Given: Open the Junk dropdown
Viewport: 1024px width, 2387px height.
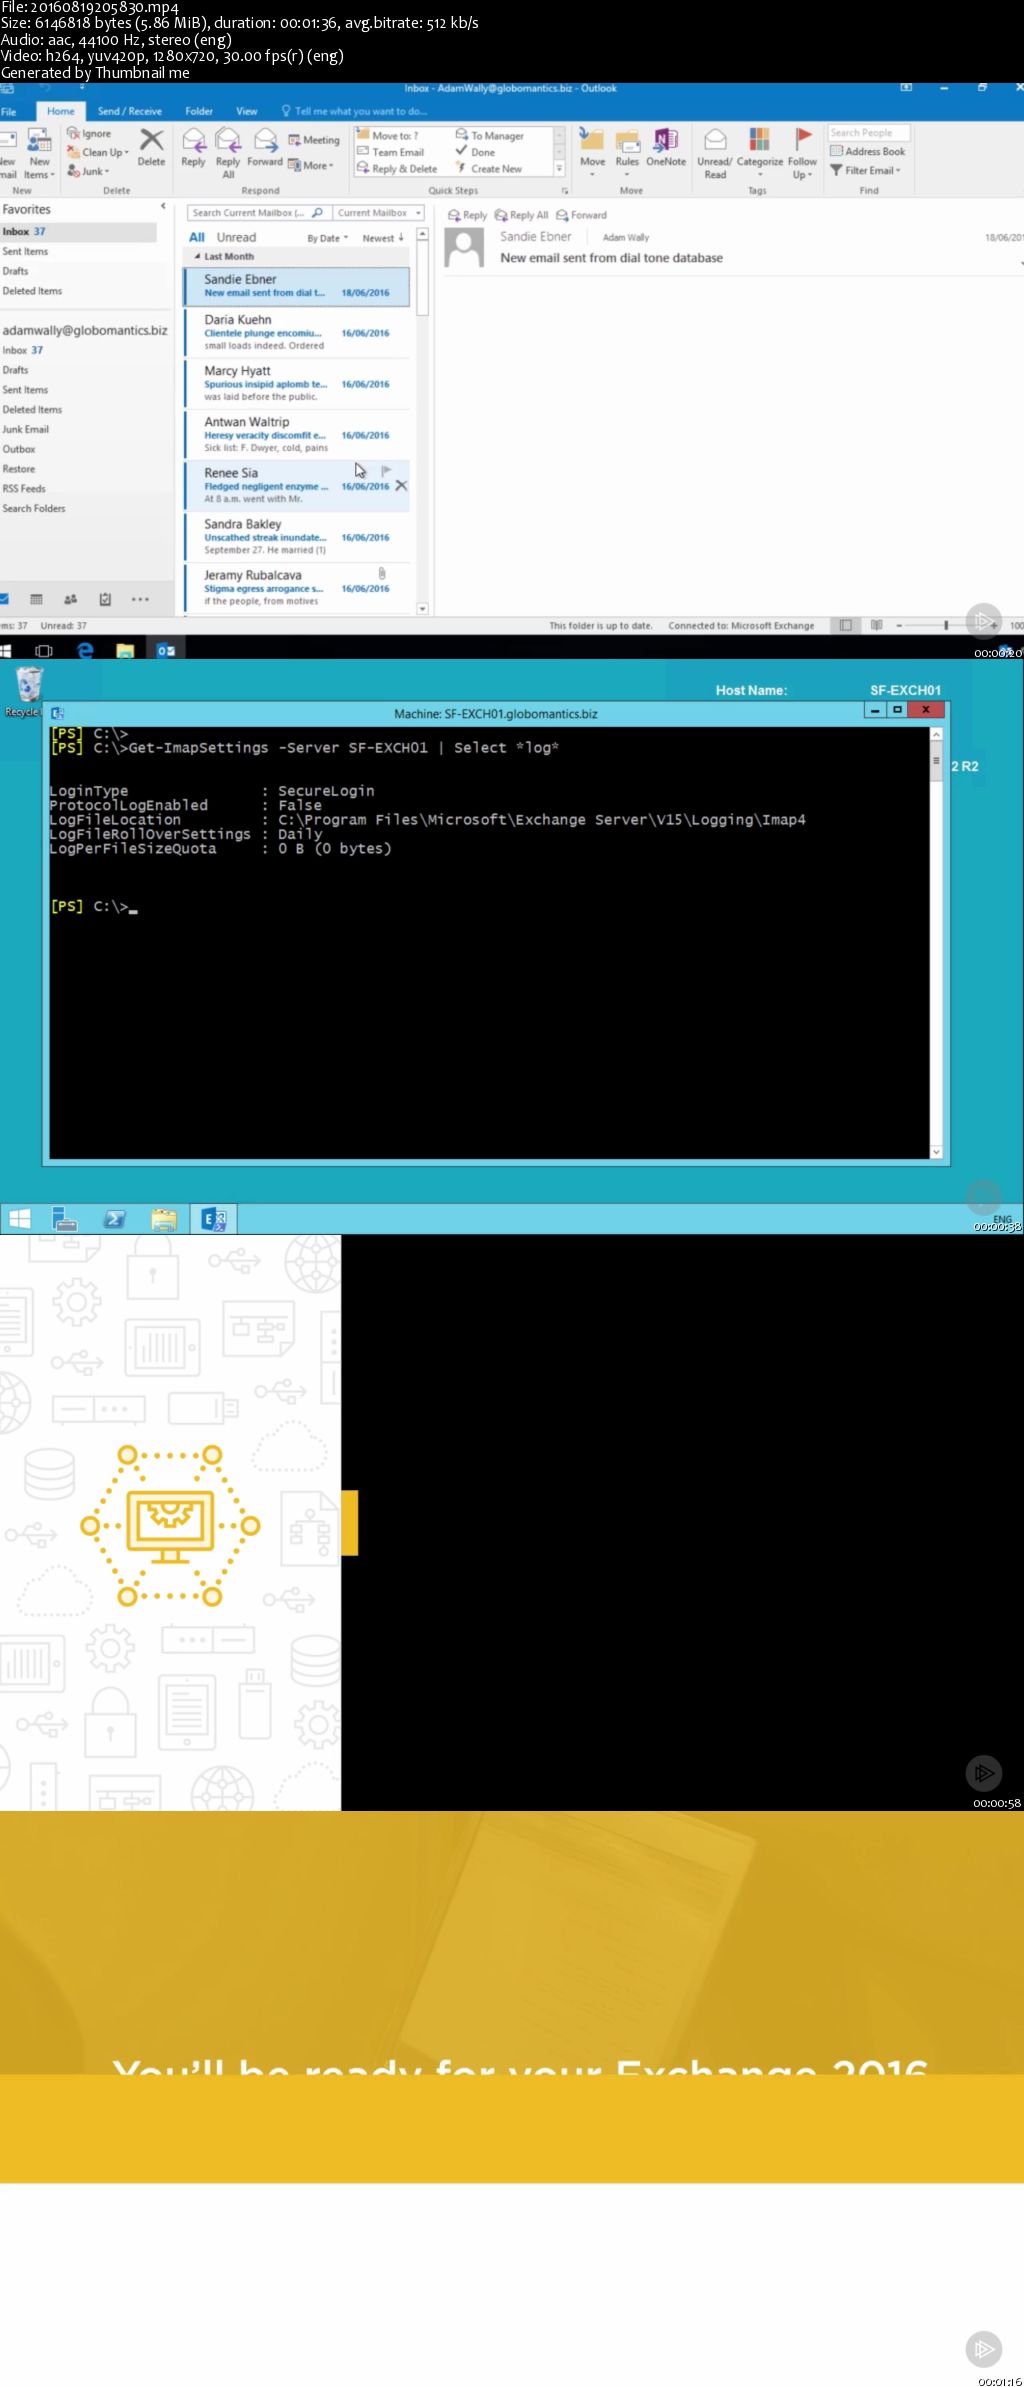Looking at the screenshot, I should pos(89,171).
